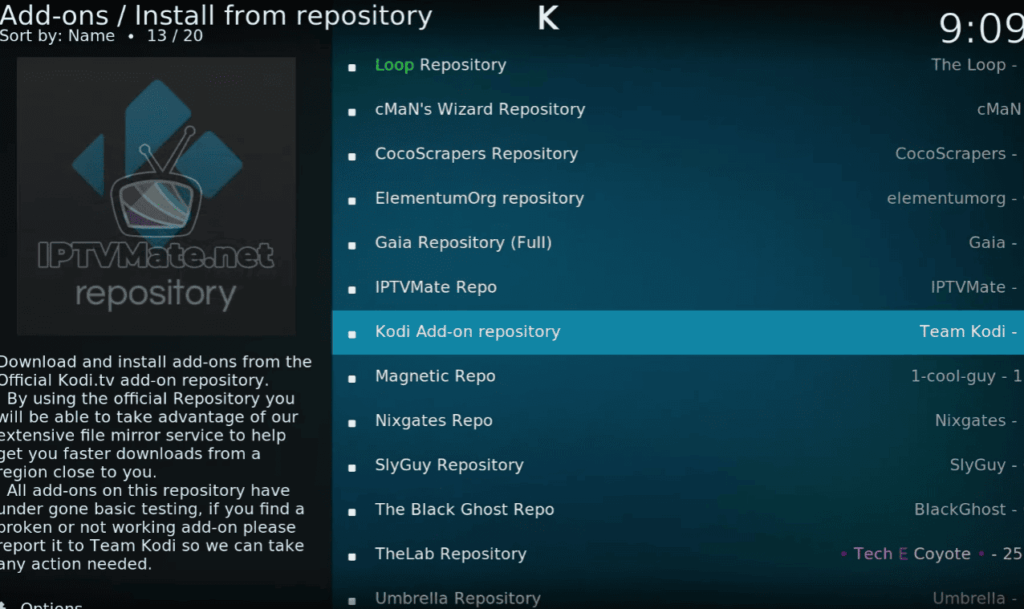Click bullet icon beside Kodi Add-on repository
The image size is (1024, 609).
[x=352, y=334]
